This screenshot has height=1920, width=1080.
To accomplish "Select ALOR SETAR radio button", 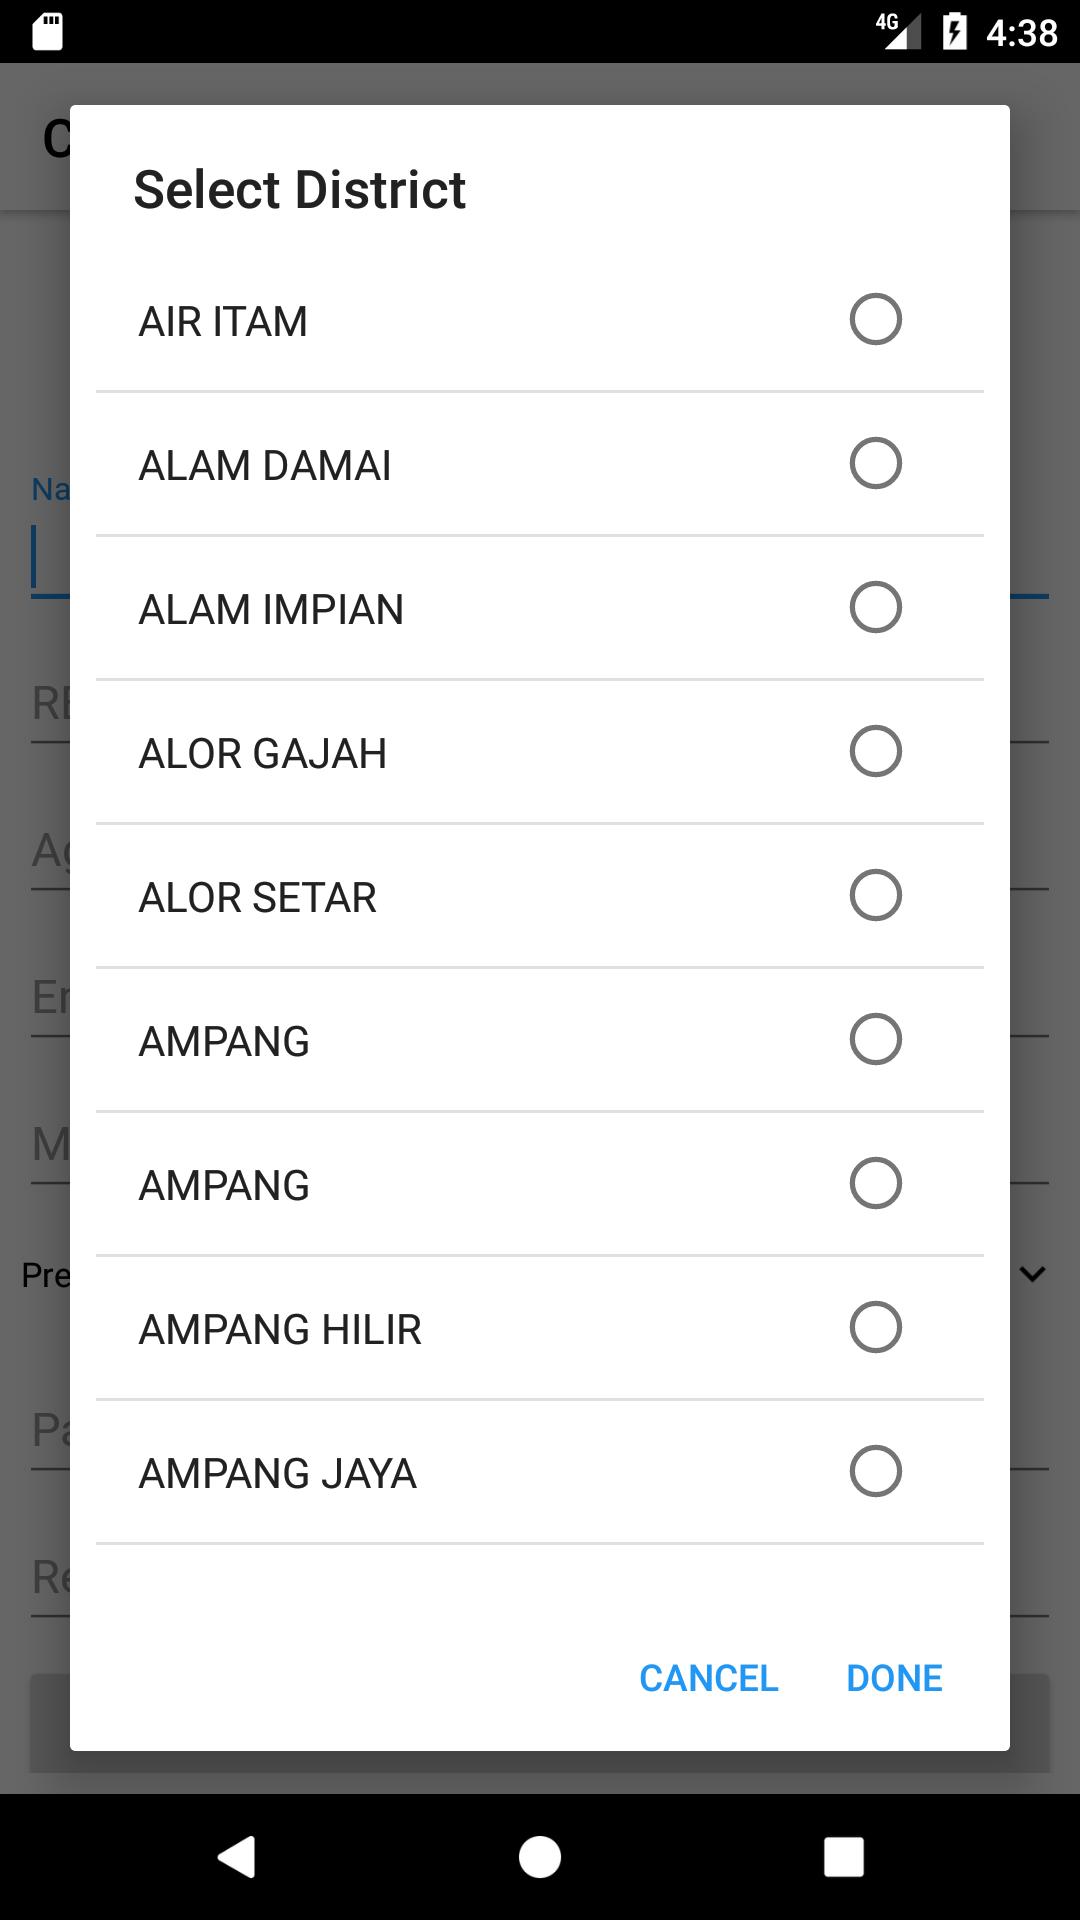I will tap(875, 896).
